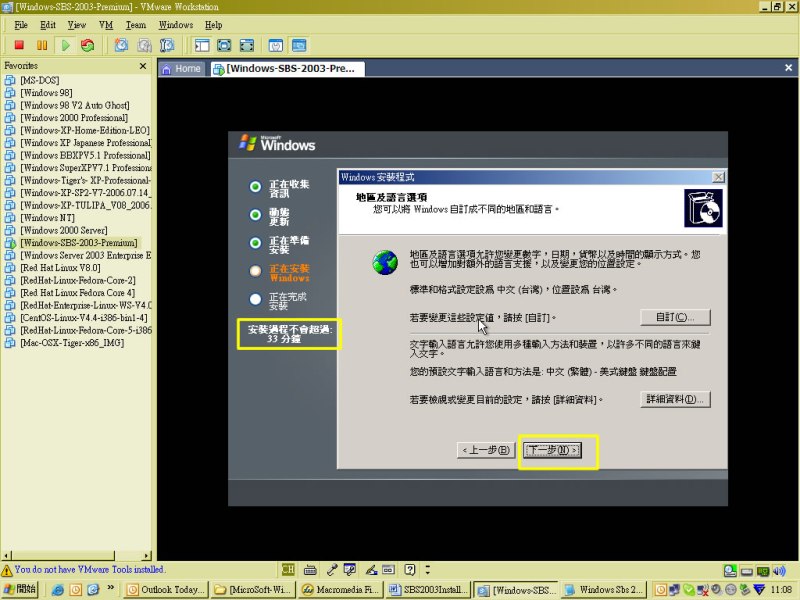Image resolution: width=800 pixels, height=600 pixels.
Task: Power on the VM with the green play icon
Action: coord(65,45)
